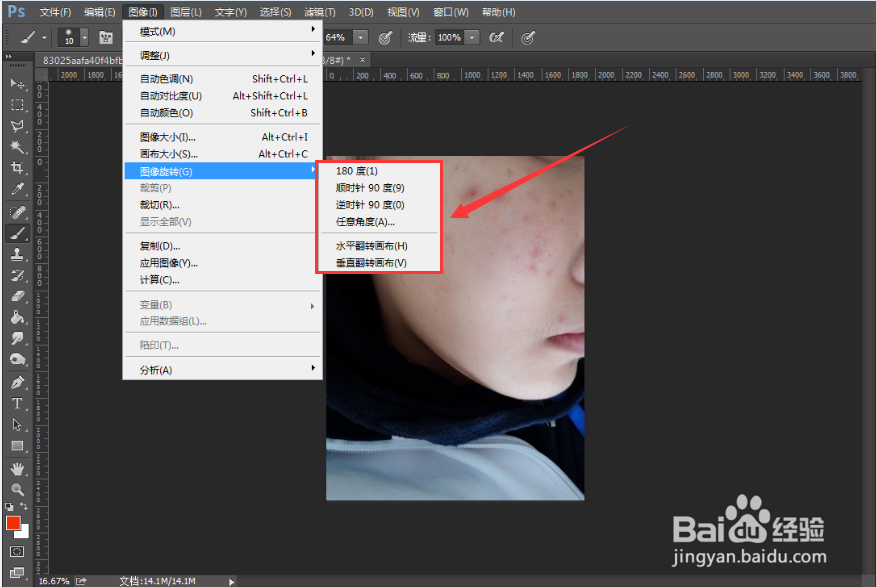Open 图像大小(I)... dialog
The height and width of the screenshot is (587, 876).
click(x=222, y=137)
